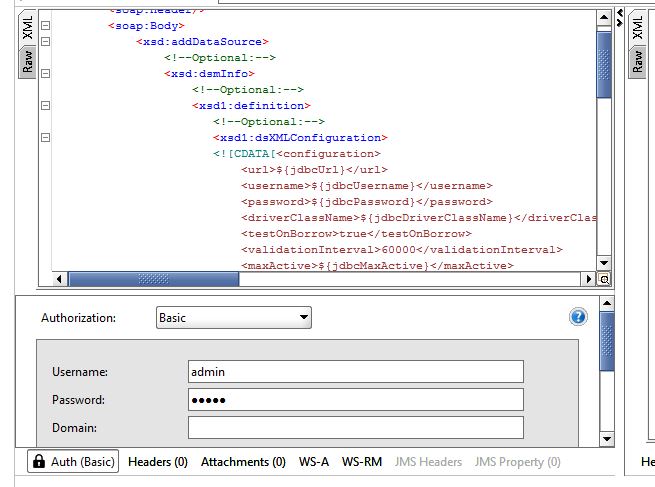The height and width of the screenshot is (487, 655).
Task: Click the XML editor scroll left arrow
Action: [59, 279]
